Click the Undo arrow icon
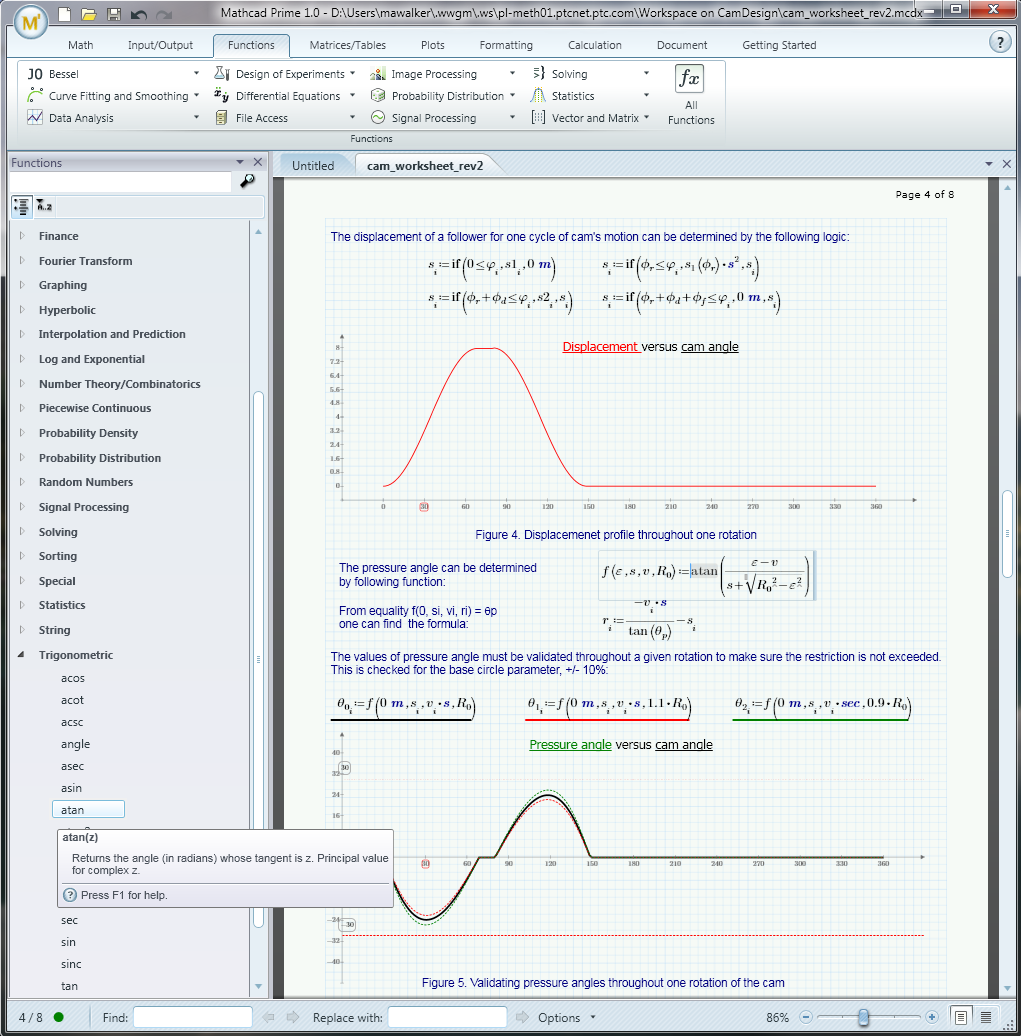Viewport: 1021px width, 1036px height. click(139, 15)
